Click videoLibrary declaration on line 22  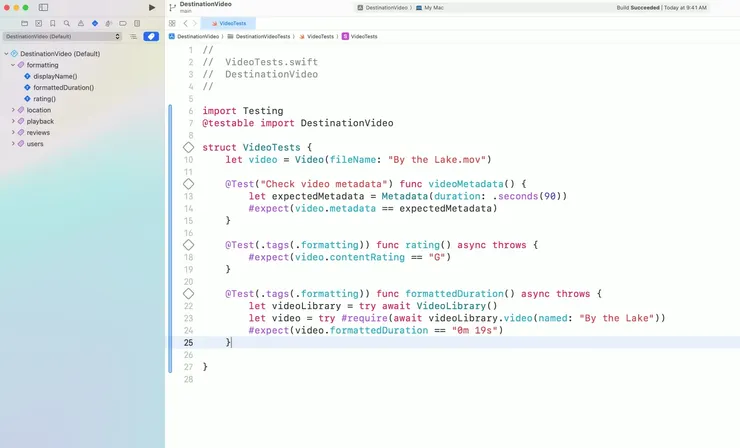306,306
